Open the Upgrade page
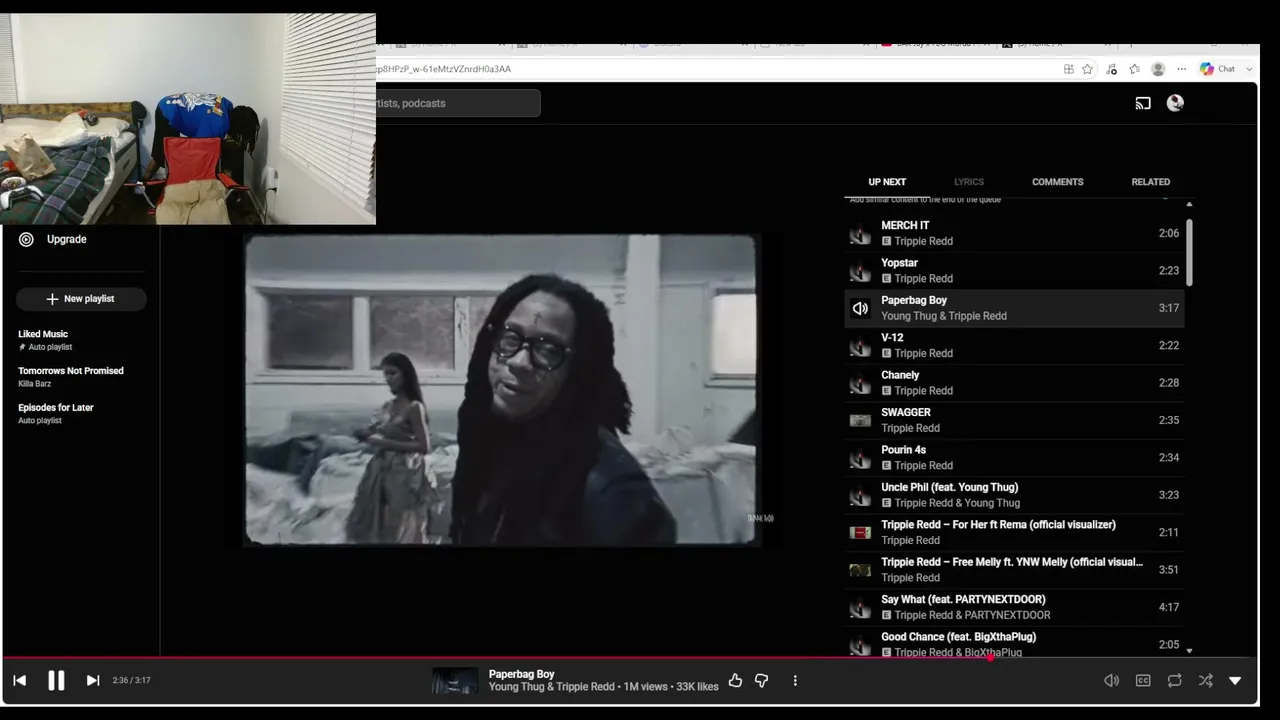The height and width of the screenshot is (720, 1280). coord(66,239)
